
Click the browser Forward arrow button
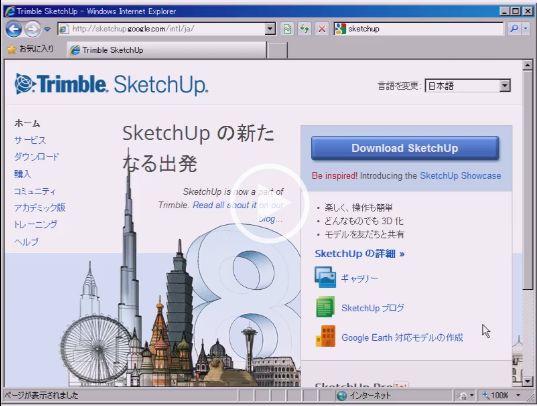pyautogui.click(x=33, y=29)
